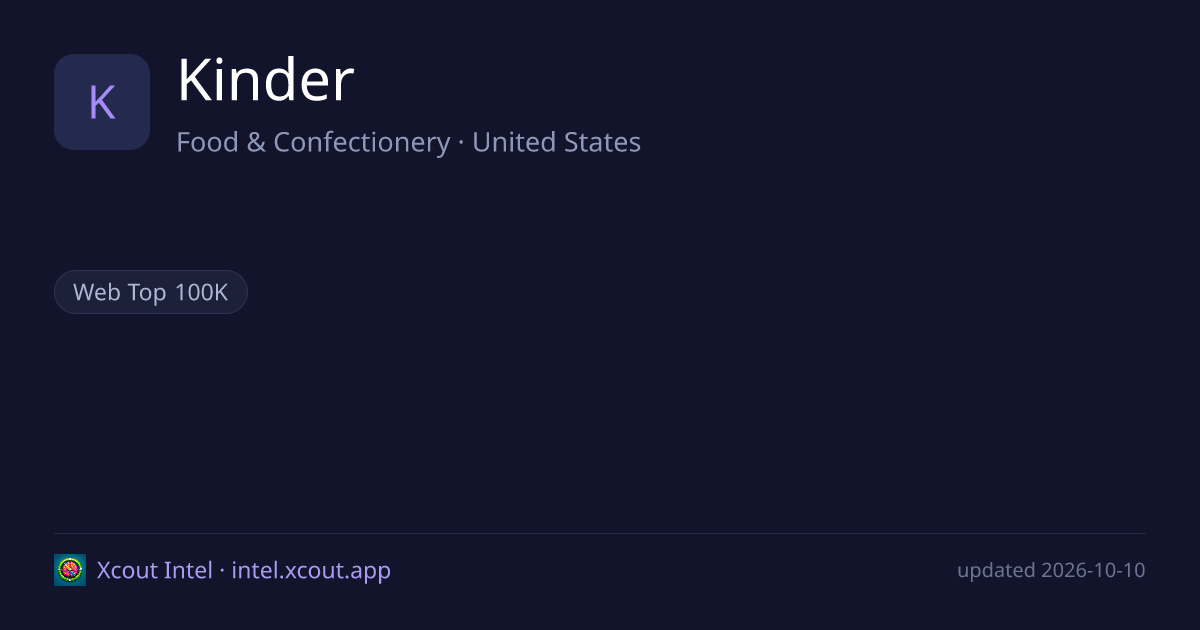1200x630 pixels.
Task: Click the Xcout Intel logo icon
Action: pos(70,570)
